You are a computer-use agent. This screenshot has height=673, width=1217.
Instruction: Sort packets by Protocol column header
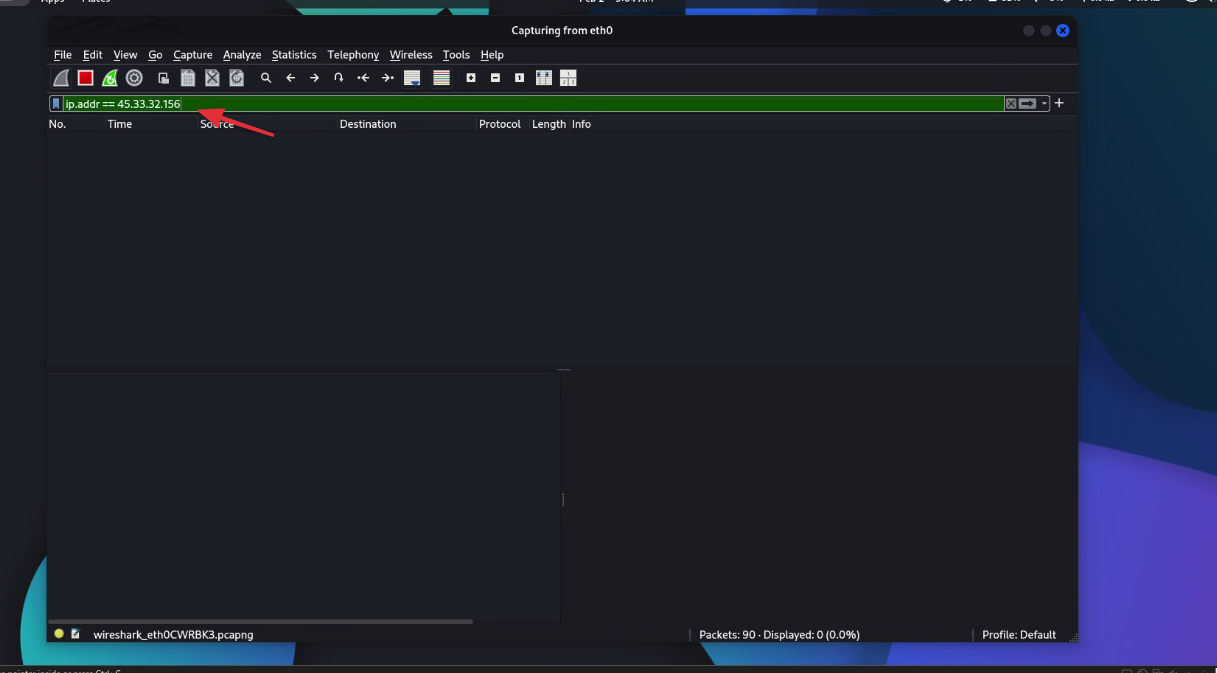tap(499, 124)
